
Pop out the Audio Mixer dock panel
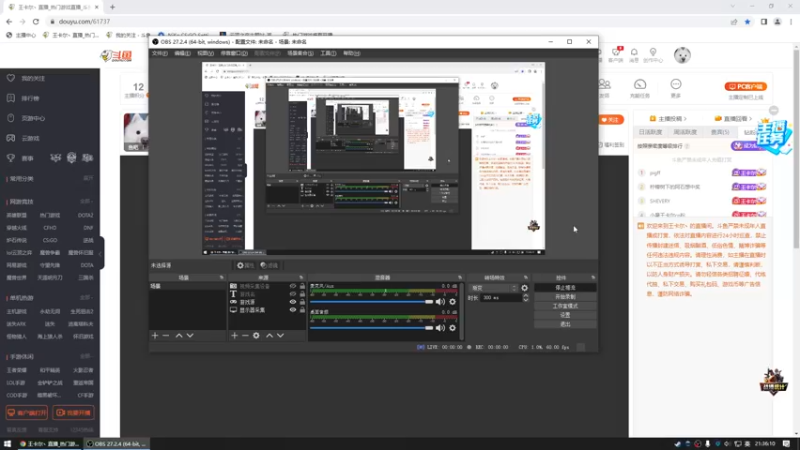point(460,278)
